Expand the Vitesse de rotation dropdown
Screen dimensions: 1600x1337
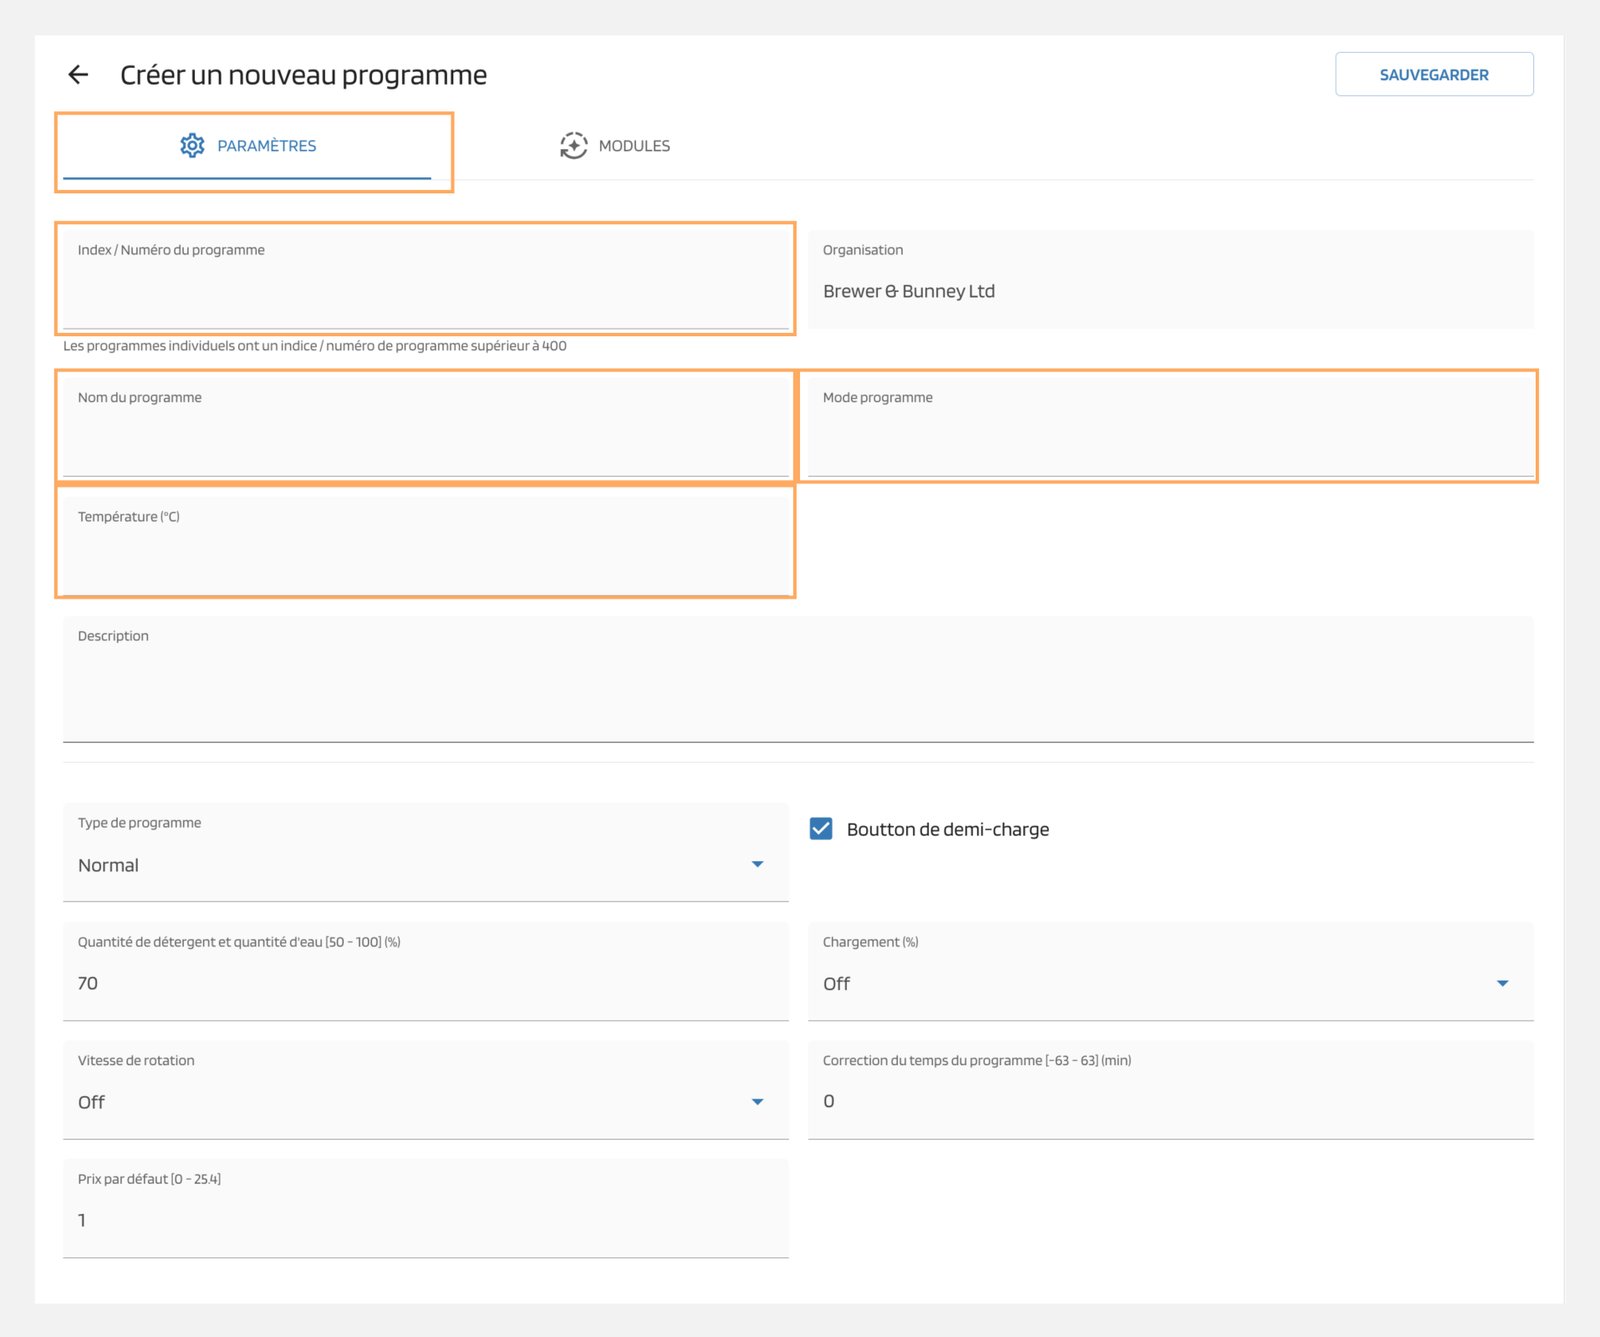(x=425, y=1101)
